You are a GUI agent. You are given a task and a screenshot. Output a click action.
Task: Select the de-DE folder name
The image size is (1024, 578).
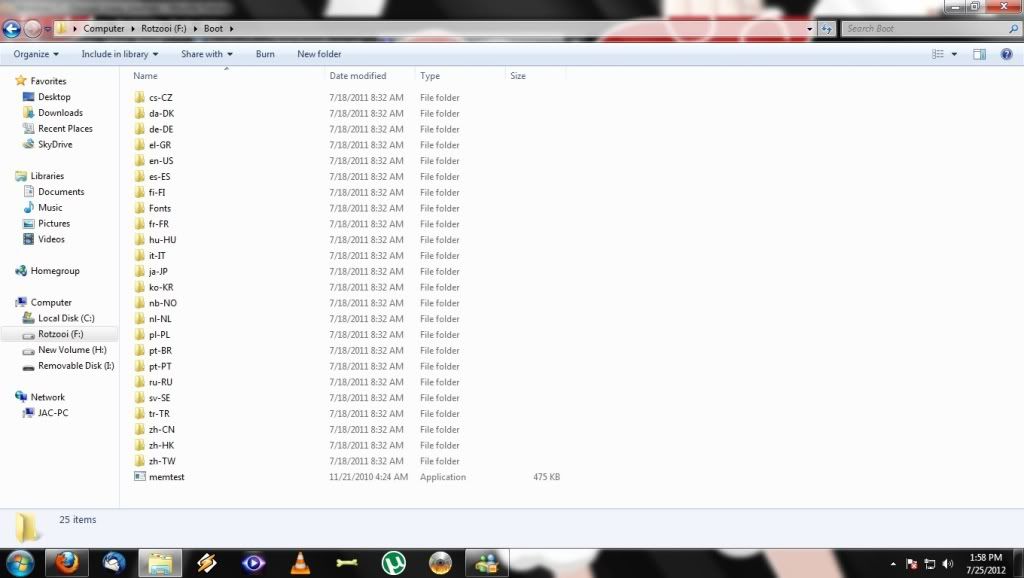(161, 129)
